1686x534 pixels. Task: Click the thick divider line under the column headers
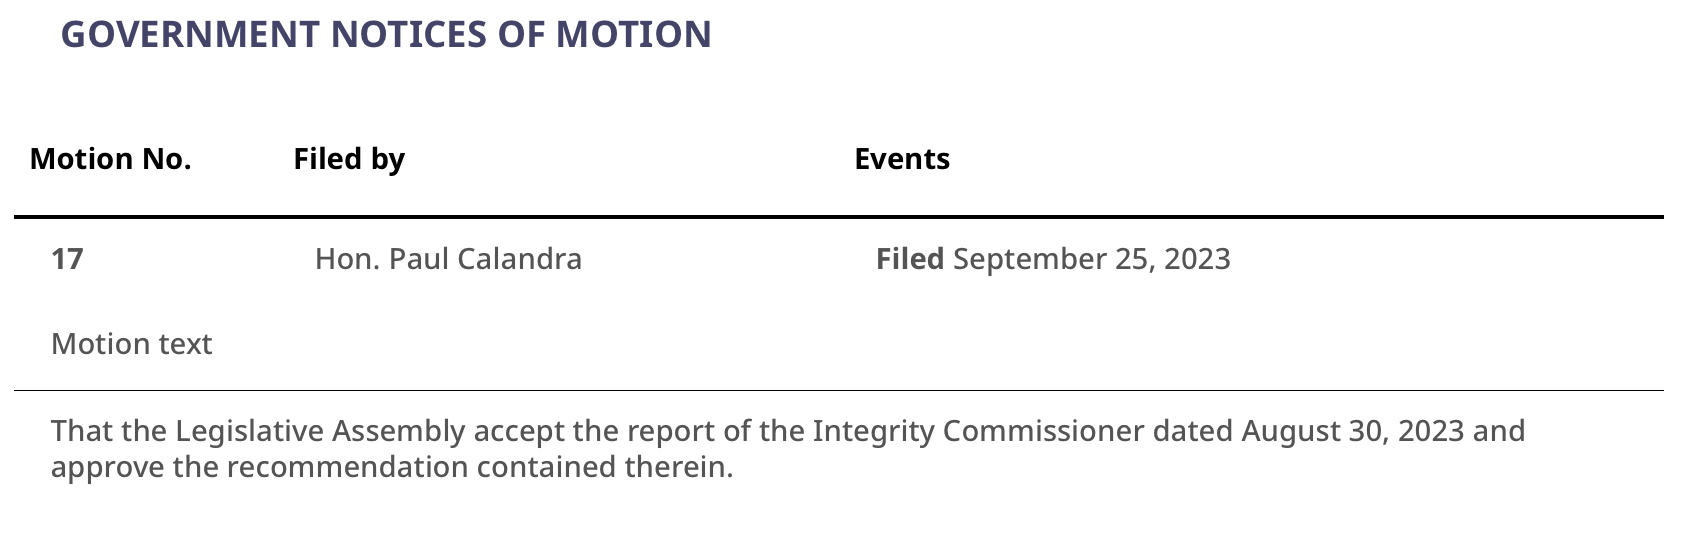point(839,216)
